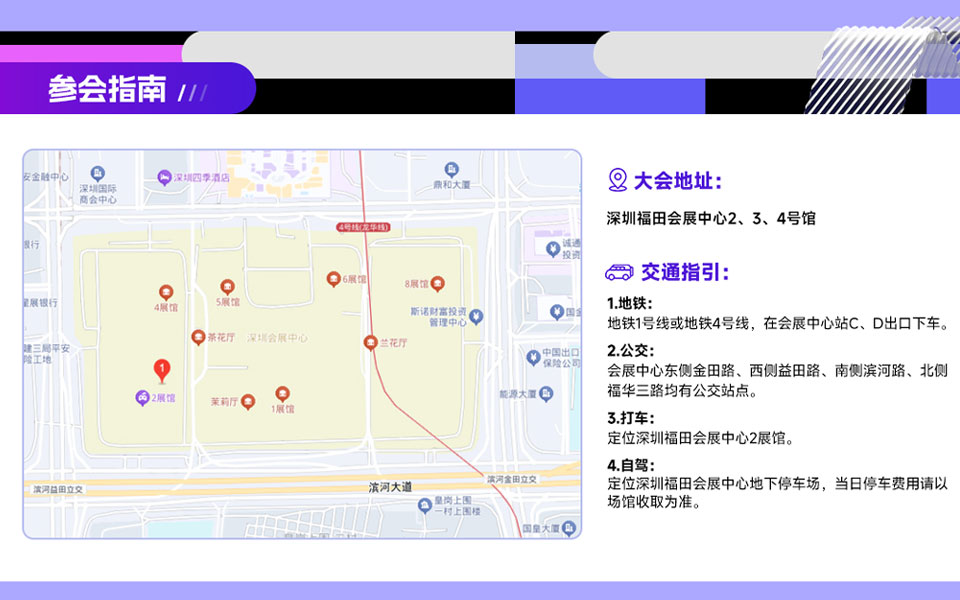Select the 8展馆 hall marker
Viewport: 960px width, 600px height.
click(x=437, y=283)
